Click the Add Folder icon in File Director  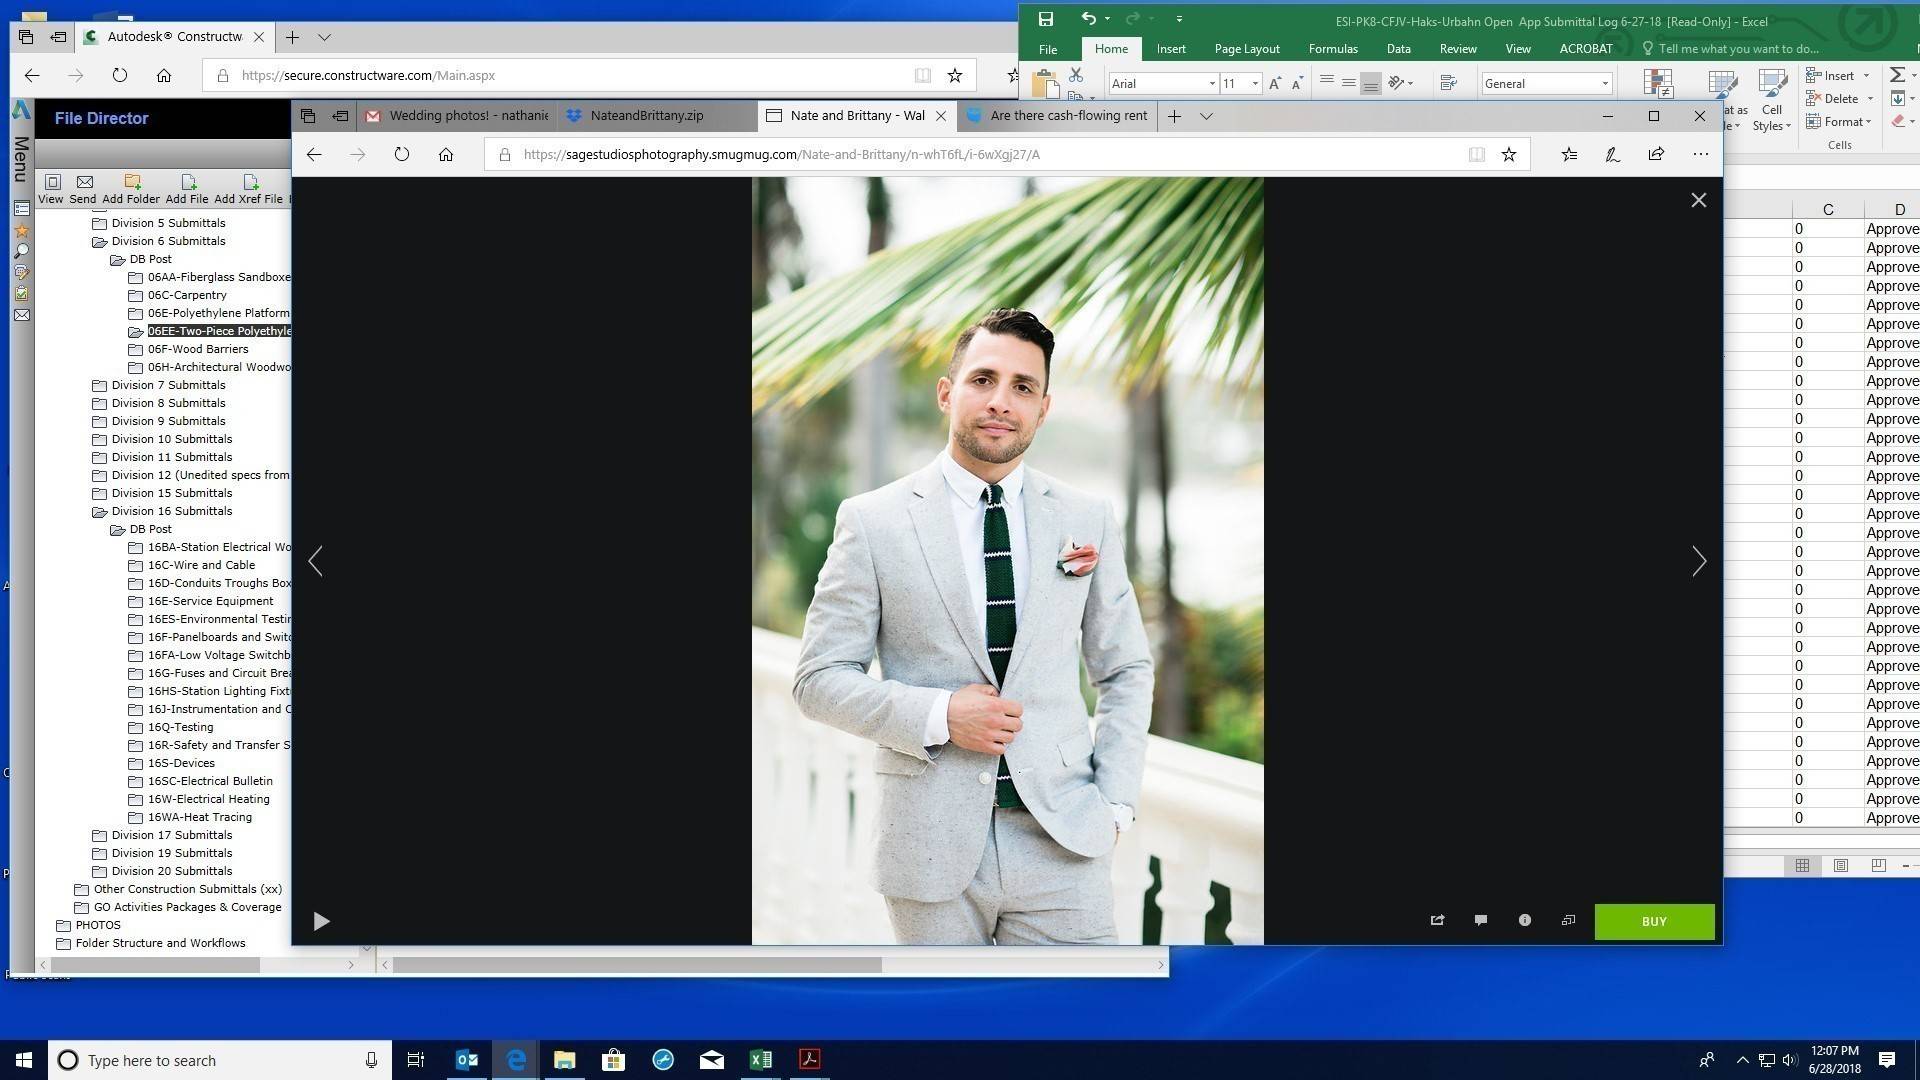coord(132,183)
